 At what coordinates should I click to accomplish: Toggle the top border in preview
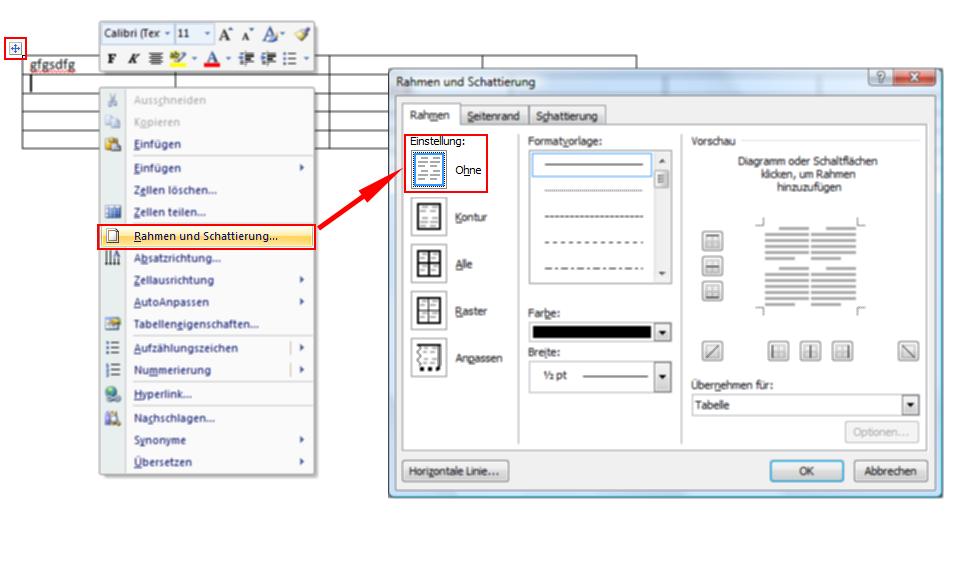[x=713, y=241]
